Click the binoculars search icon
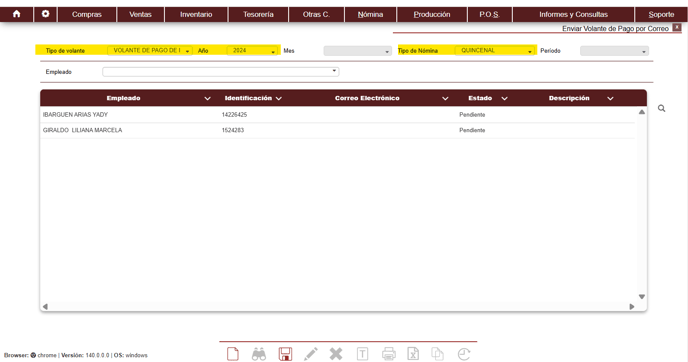688x362 pixels. point(259,354)
